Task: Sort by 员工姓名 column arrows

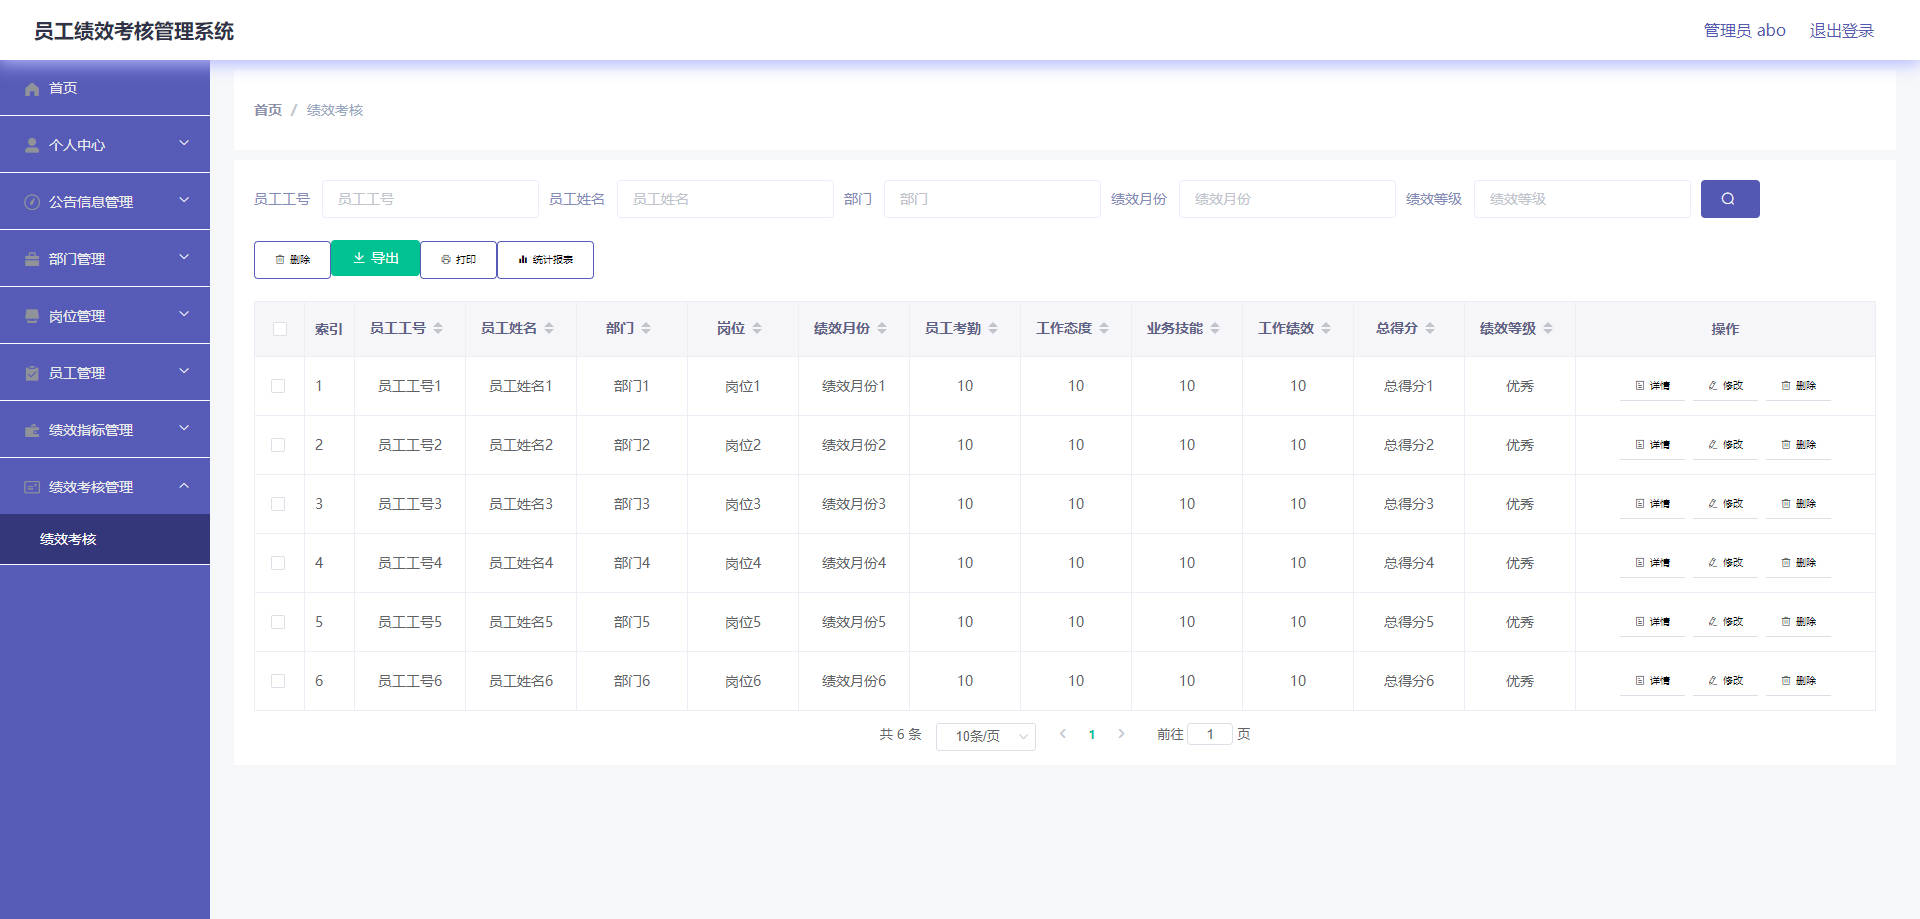Action: coord(549,328)
